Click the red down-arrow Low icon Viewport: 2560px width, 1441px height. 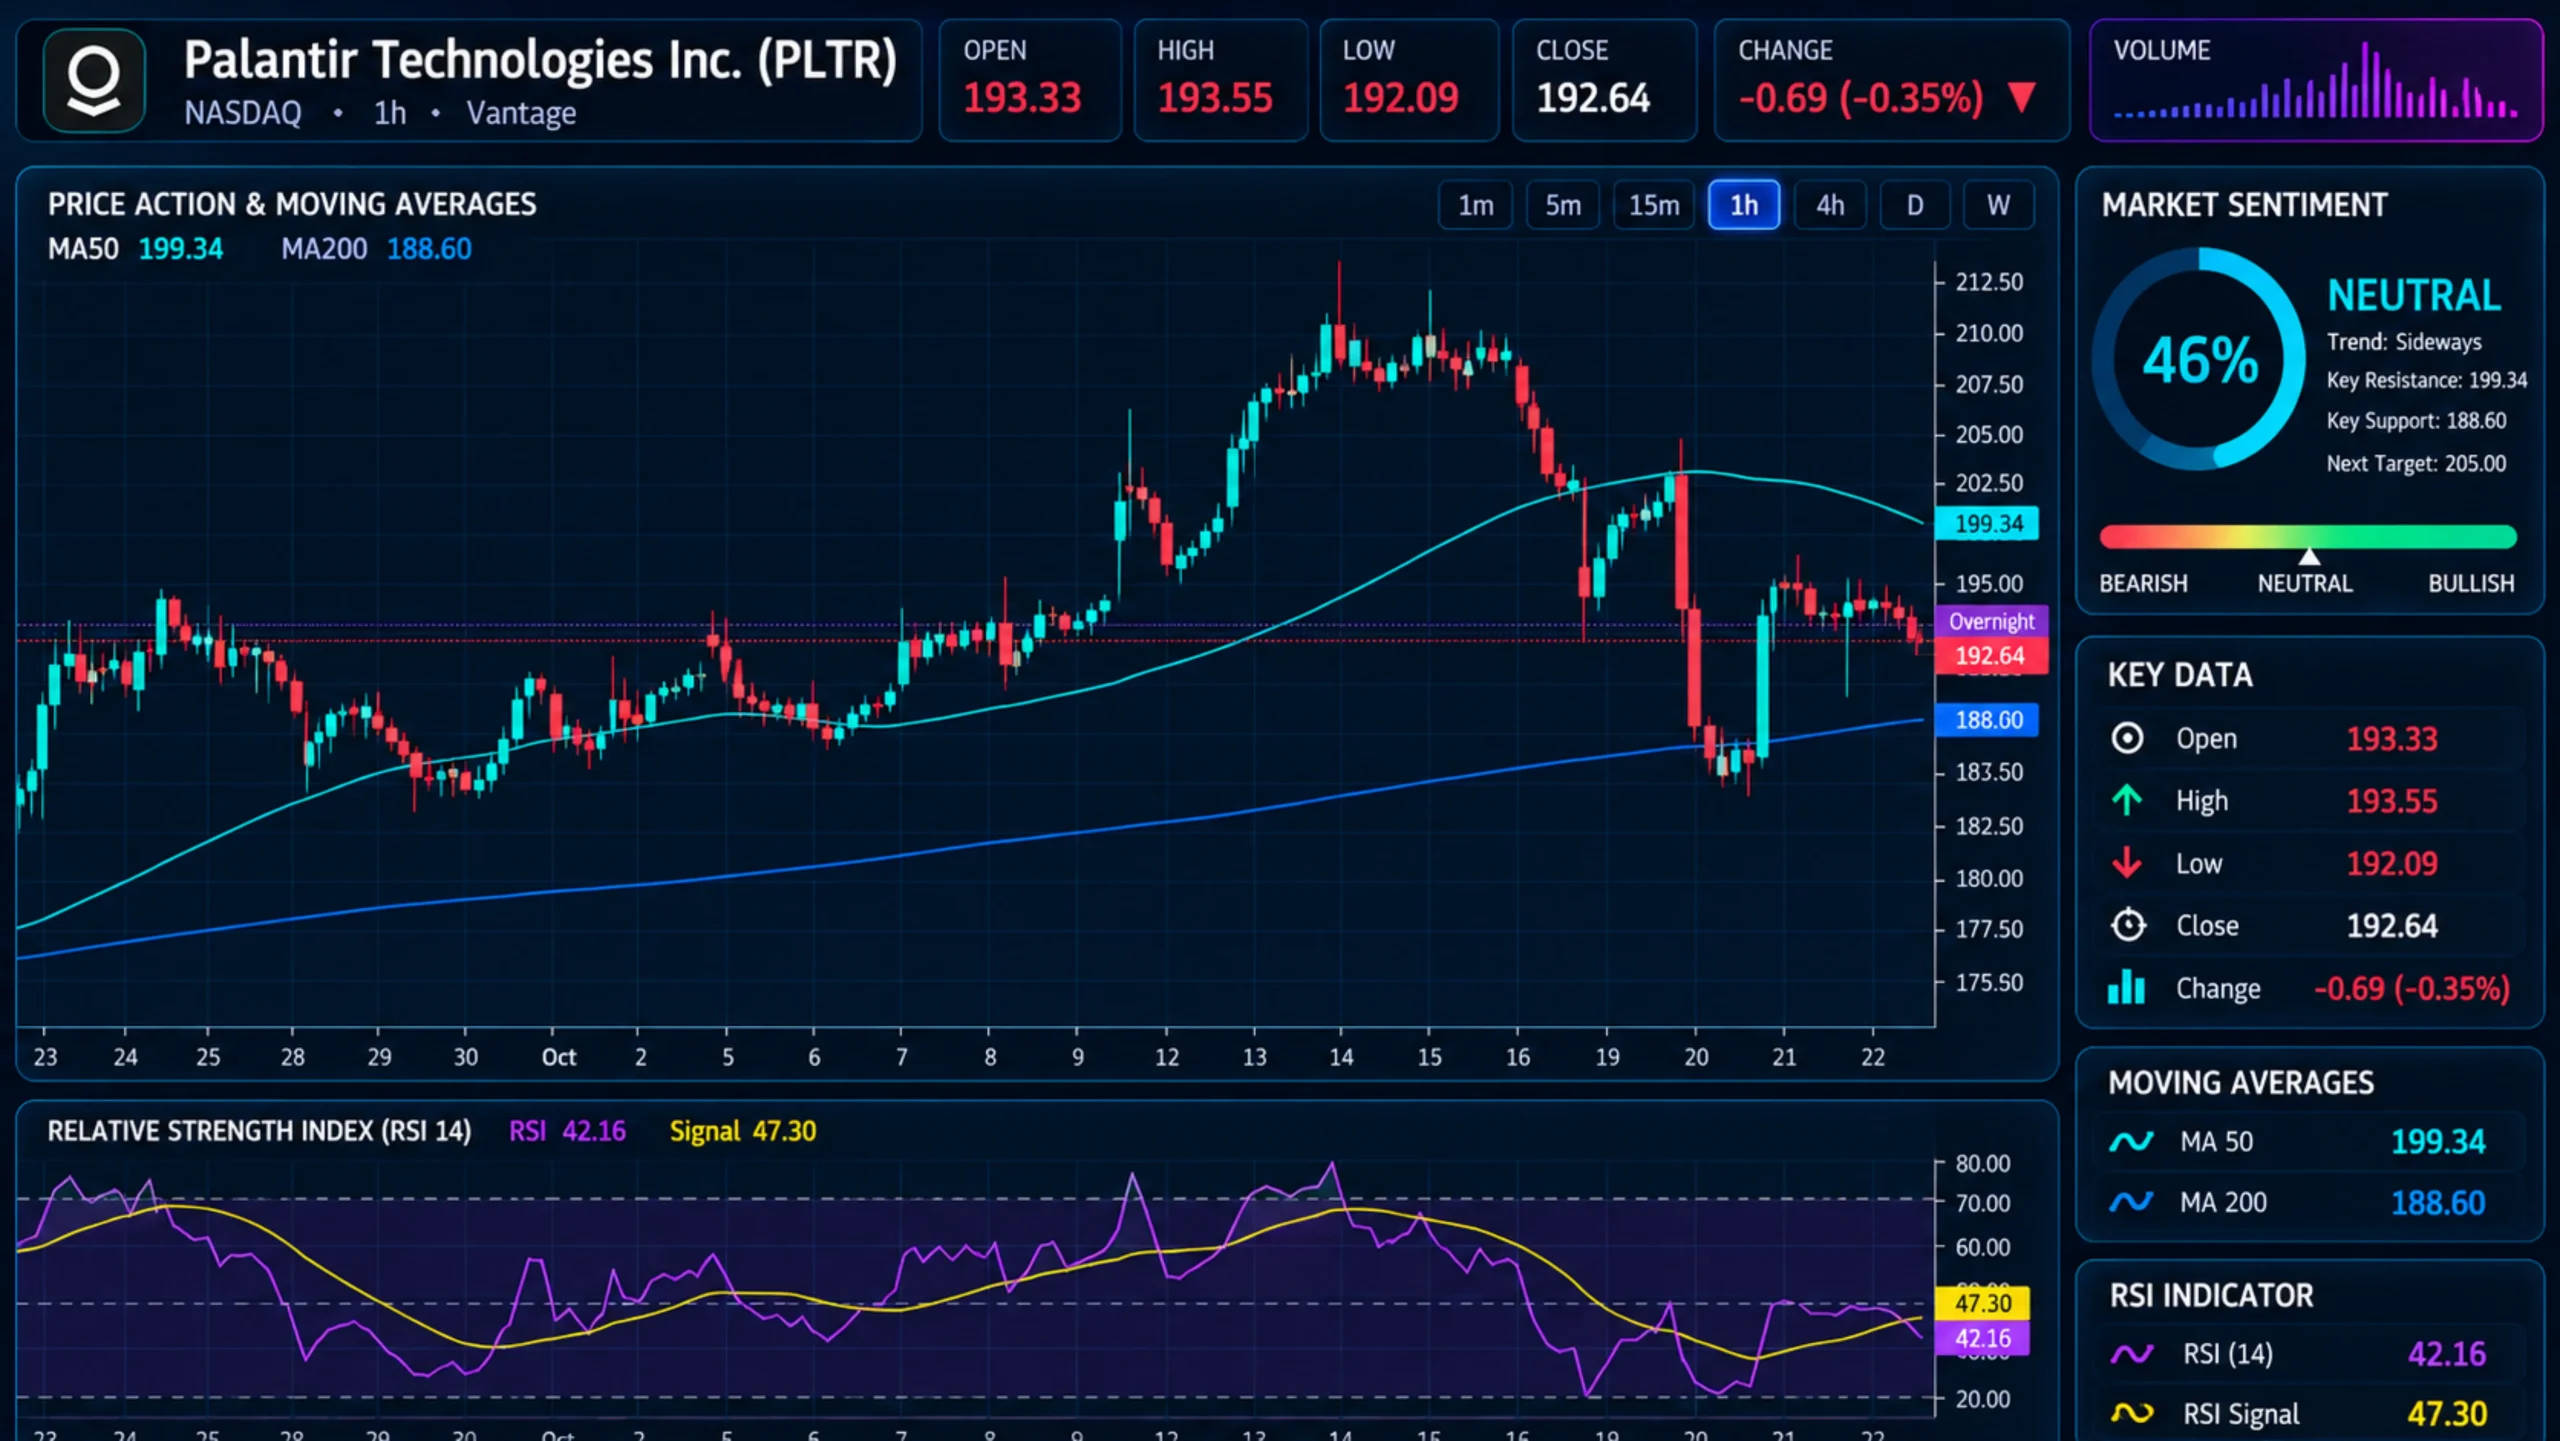click(2127, 862)
